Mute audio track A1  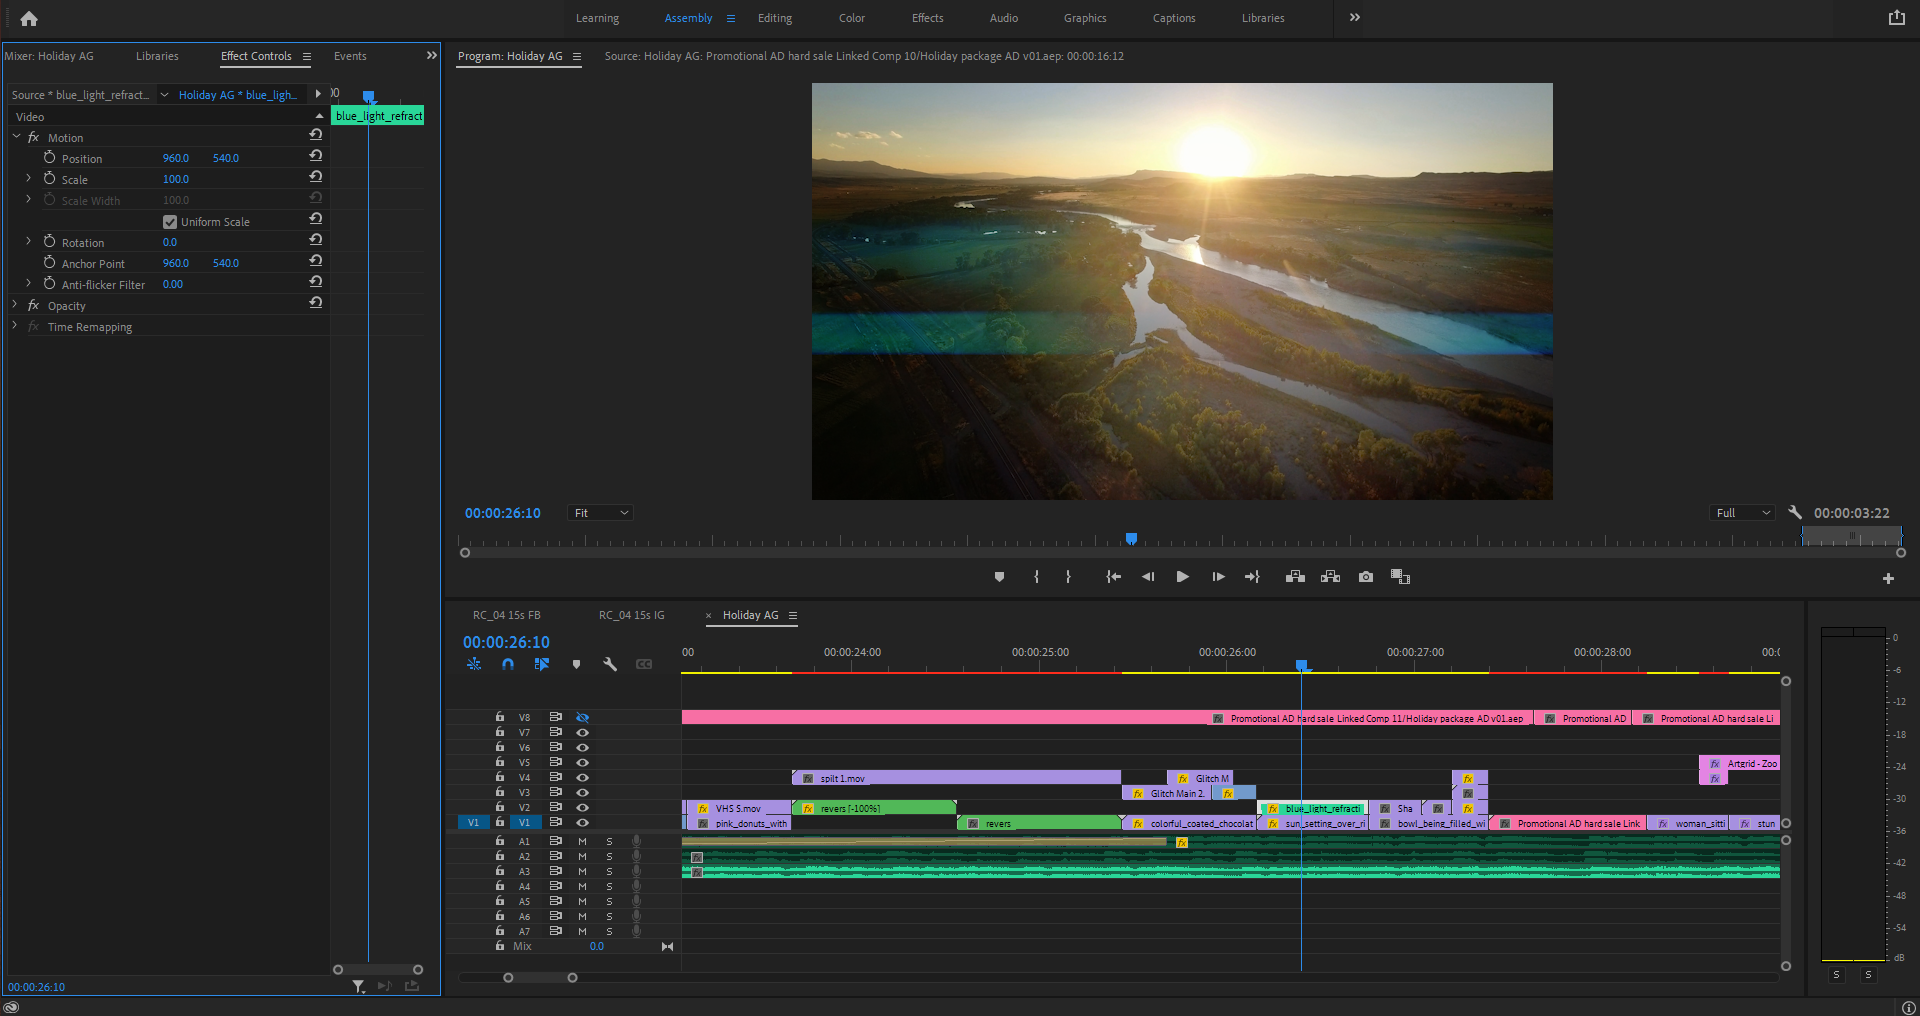point(582,842)
